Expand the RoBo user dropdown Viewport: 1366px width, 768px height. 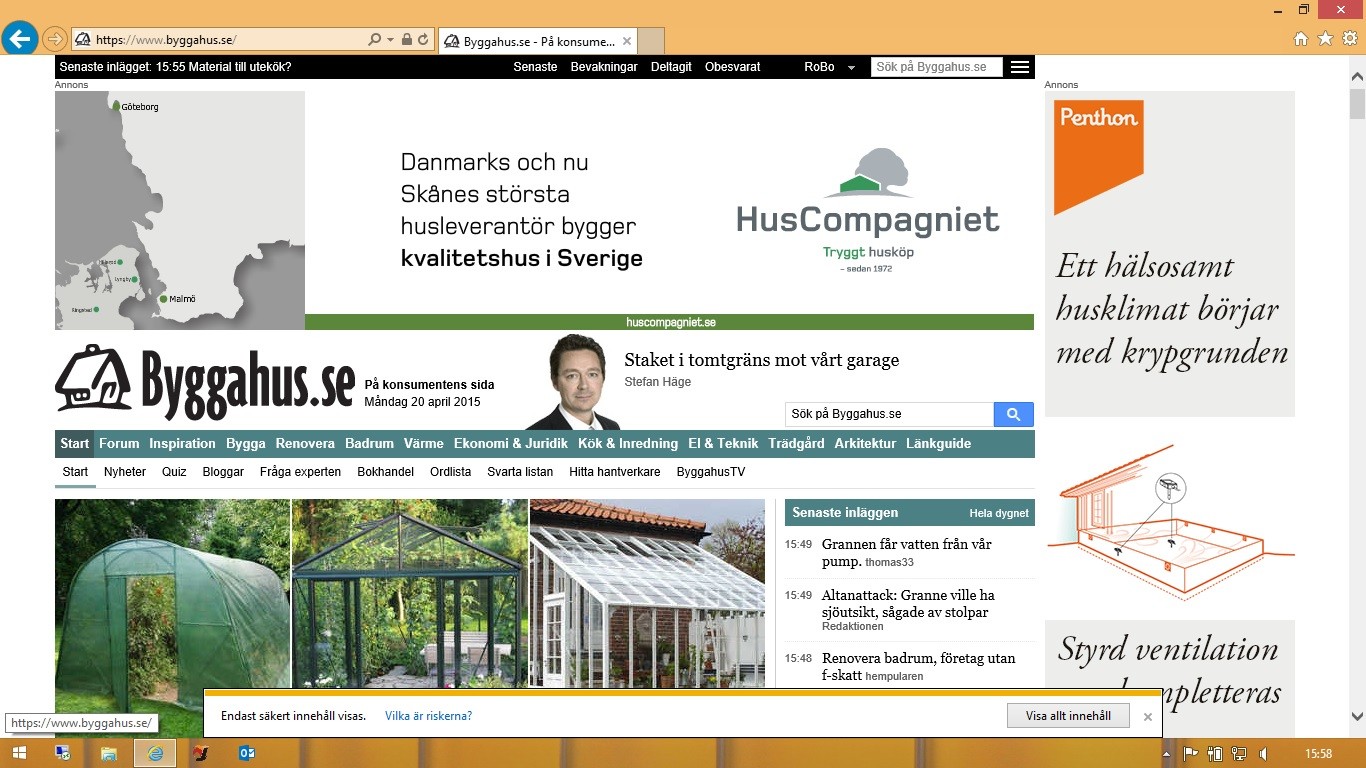click(x=851, y=68)
